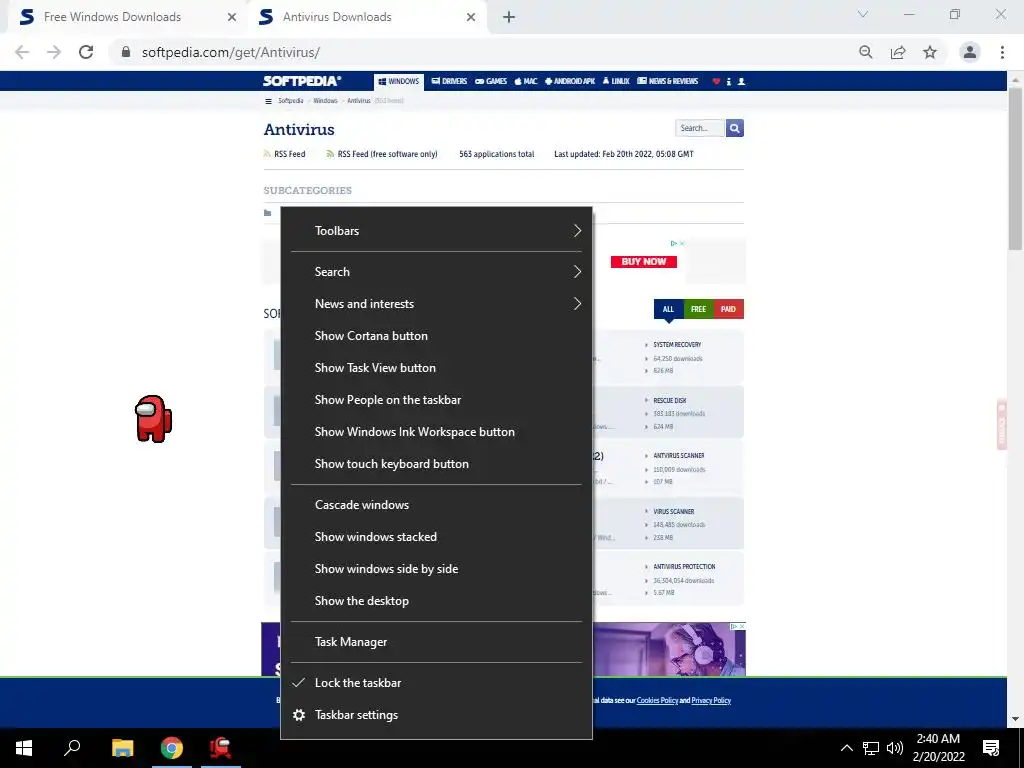Click the Chrome forward arrow
This screenshot has height=768, width=1024.
[54, 52]
